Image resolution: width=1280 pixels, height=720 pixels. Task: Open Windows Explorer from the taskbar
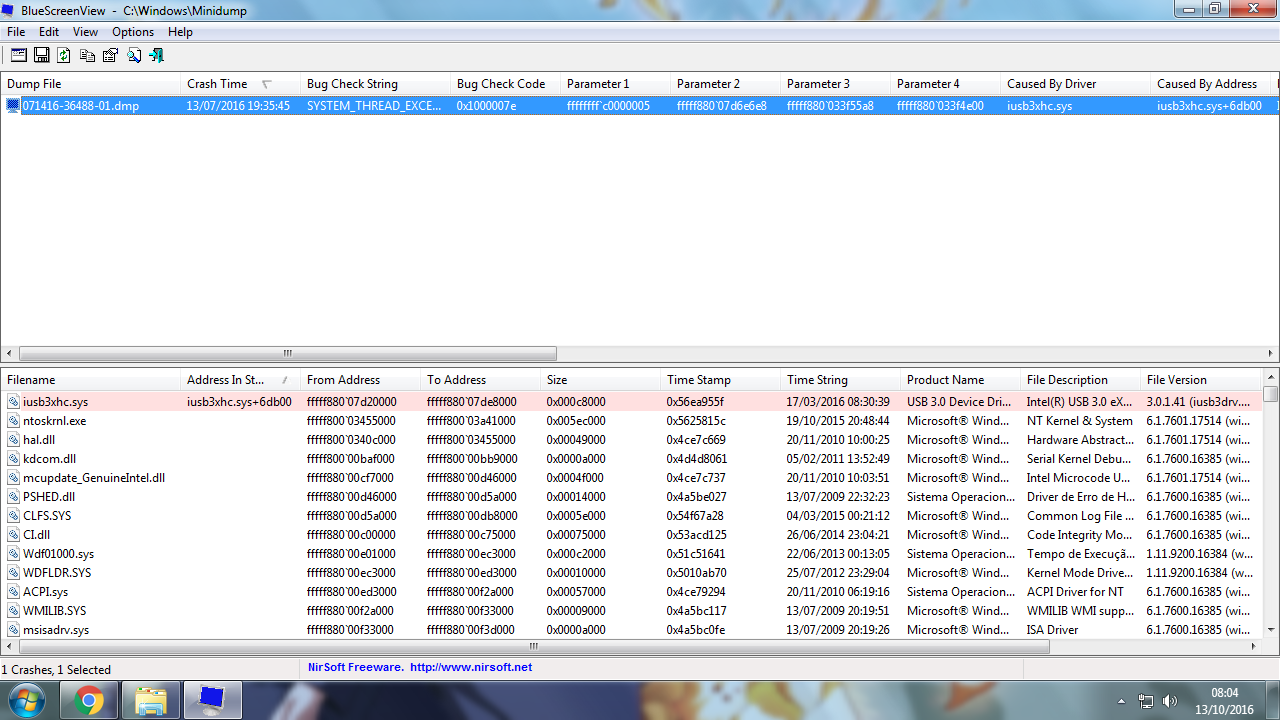click(x=150, y=701)
